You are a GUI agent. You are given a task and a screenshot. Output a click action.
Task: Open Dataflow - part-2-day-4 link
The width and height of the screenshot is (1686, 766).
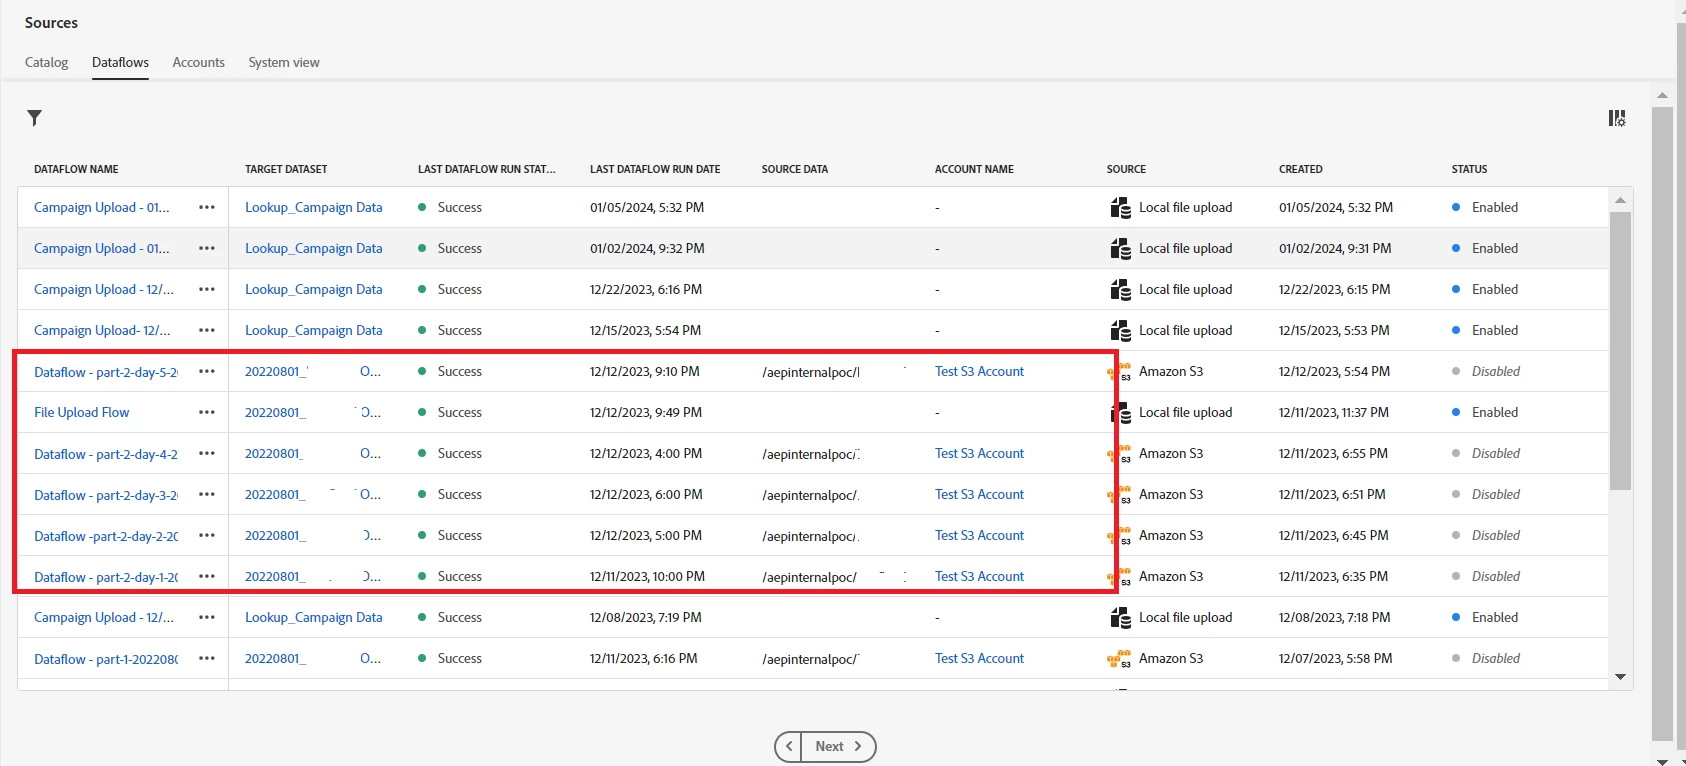click(106, 453)
